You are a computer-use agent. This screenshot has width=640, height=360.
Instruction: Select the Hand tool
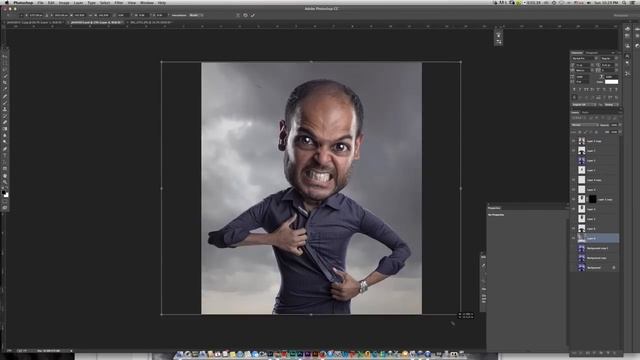coord(5,176)
